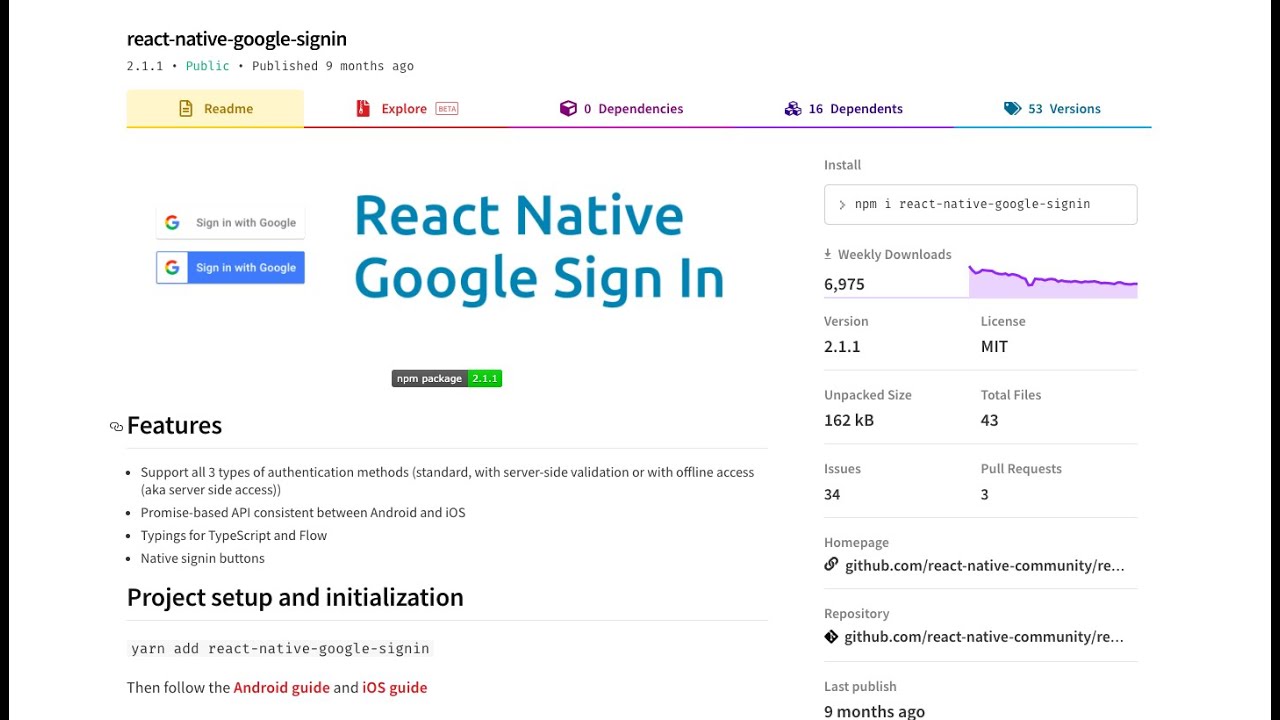Viewport: 1280px width, 720px height.
Task: Click the Promise-based API bullet text
Action: coord(303,512)
